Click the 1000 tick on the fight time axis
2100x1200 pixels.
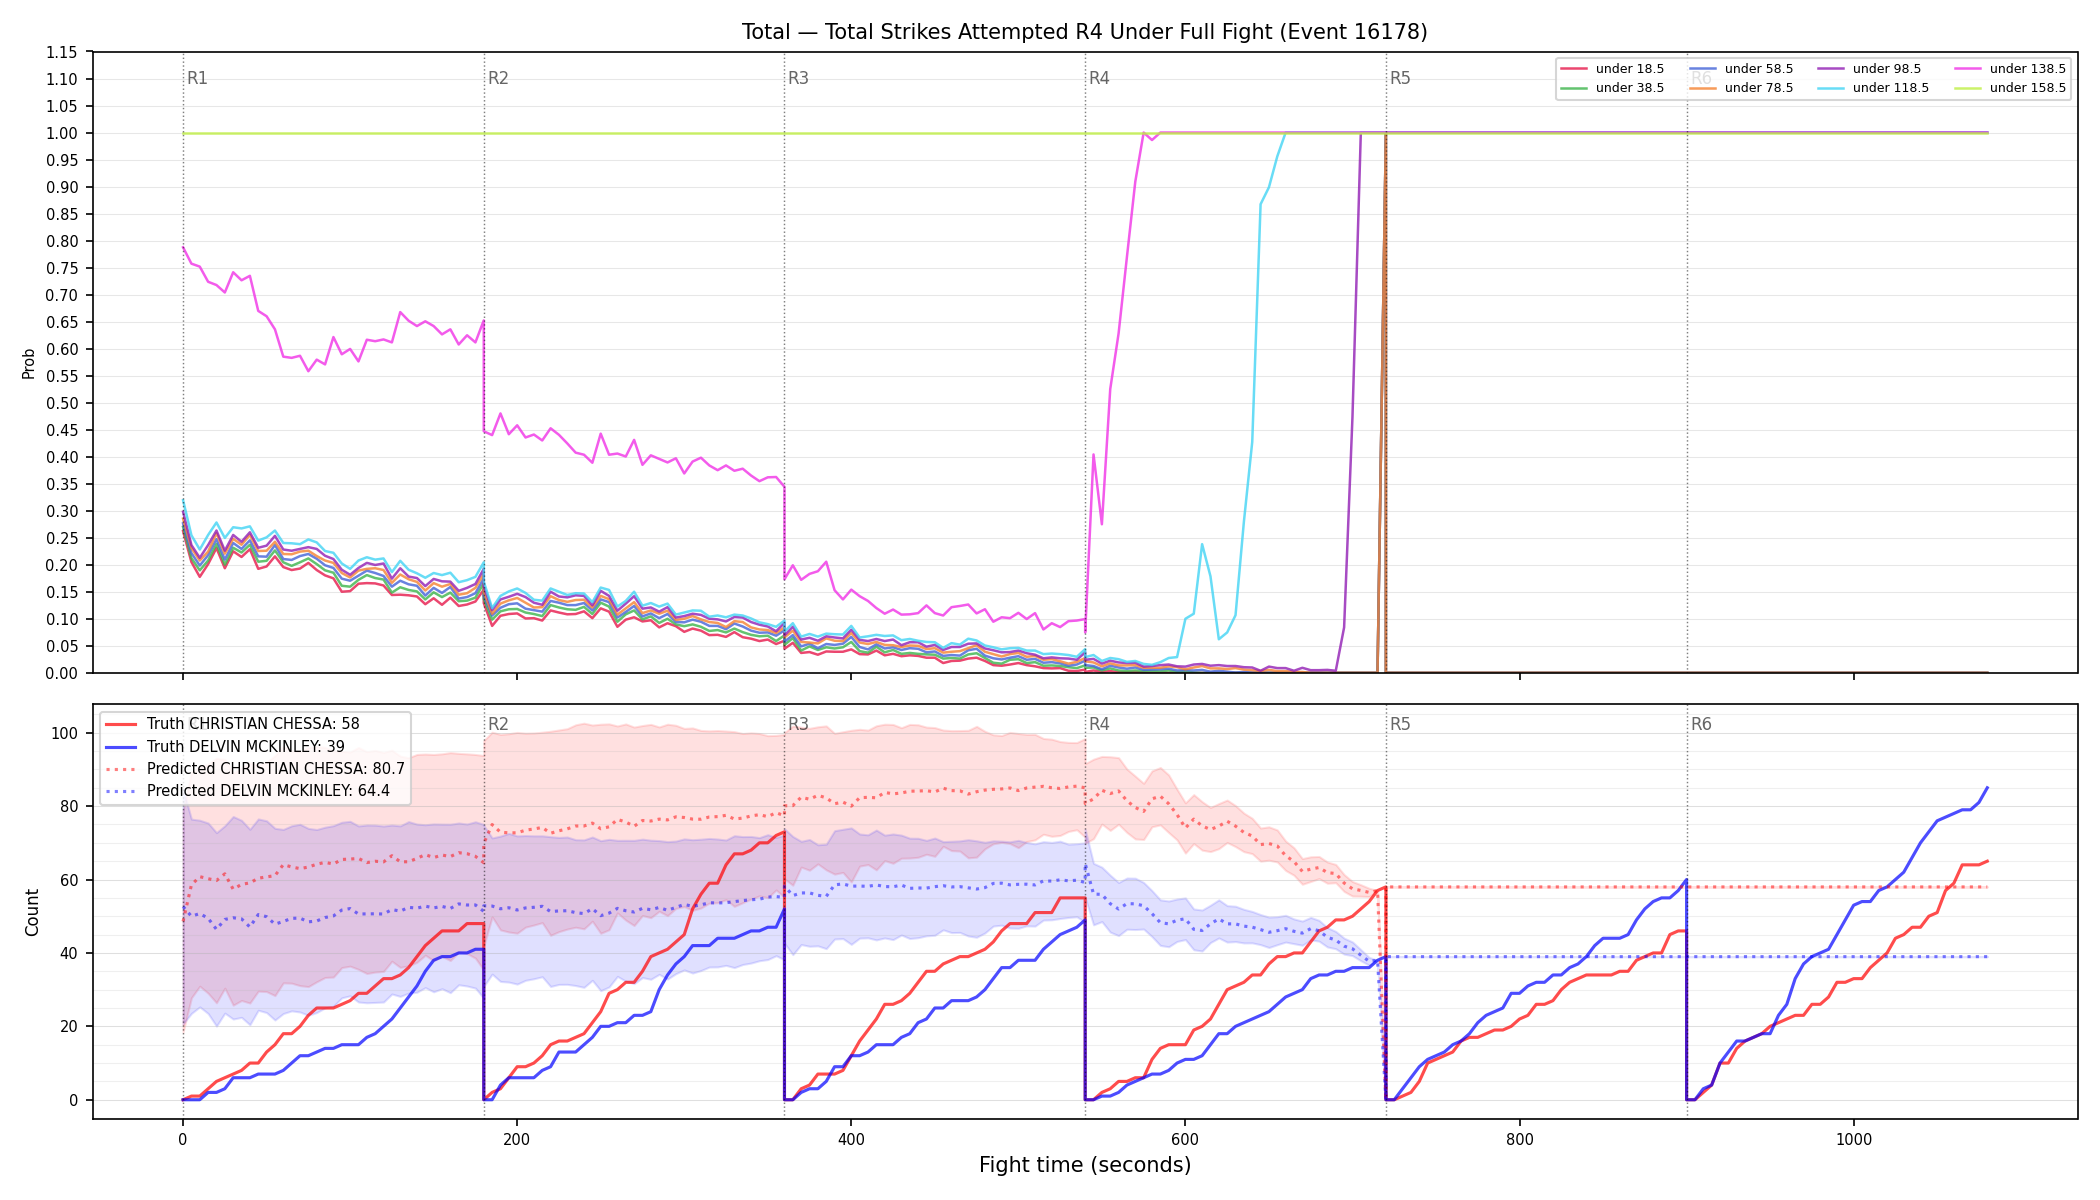1854,1139
